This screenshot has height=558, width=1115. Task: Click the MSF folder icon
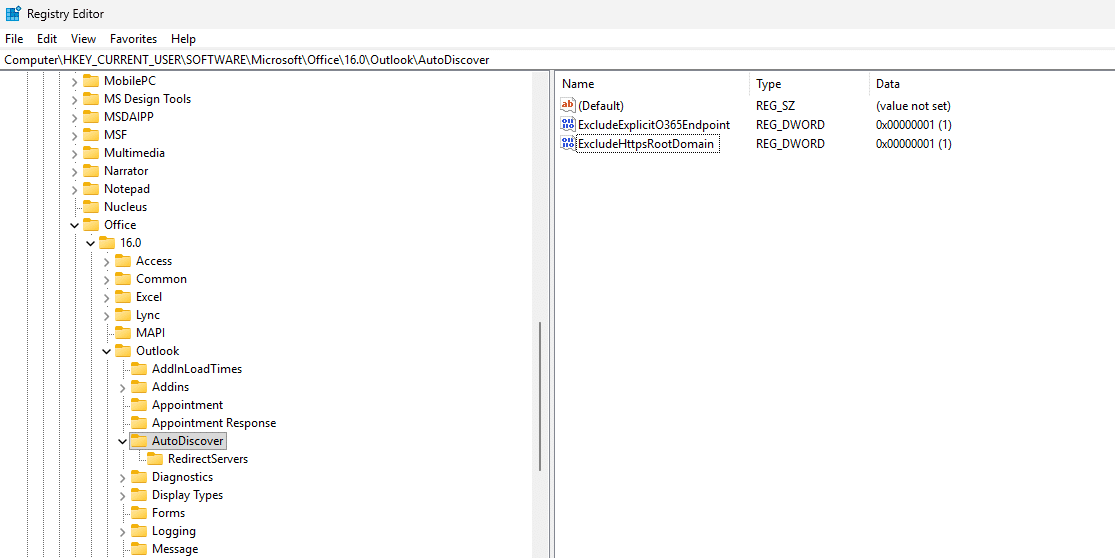tap(90, 135)
